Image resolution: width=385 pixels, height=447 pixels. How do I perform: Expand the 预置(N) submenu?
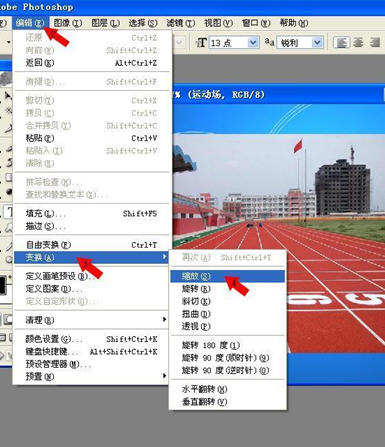[x=91, y=377]
